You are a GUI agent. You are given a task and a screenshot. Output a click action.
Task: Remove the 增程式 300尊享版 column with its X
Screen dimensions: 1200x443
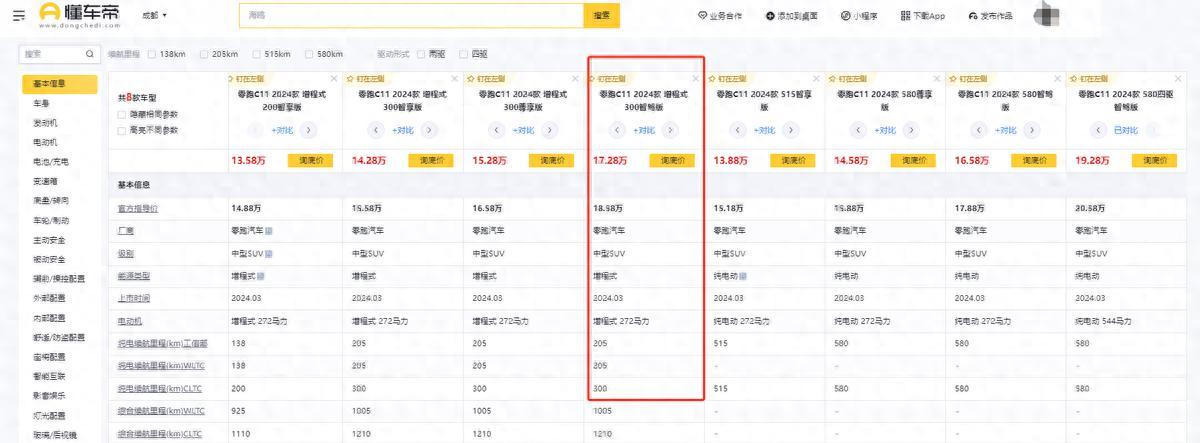pyautogui.click(x=576, y=78)
